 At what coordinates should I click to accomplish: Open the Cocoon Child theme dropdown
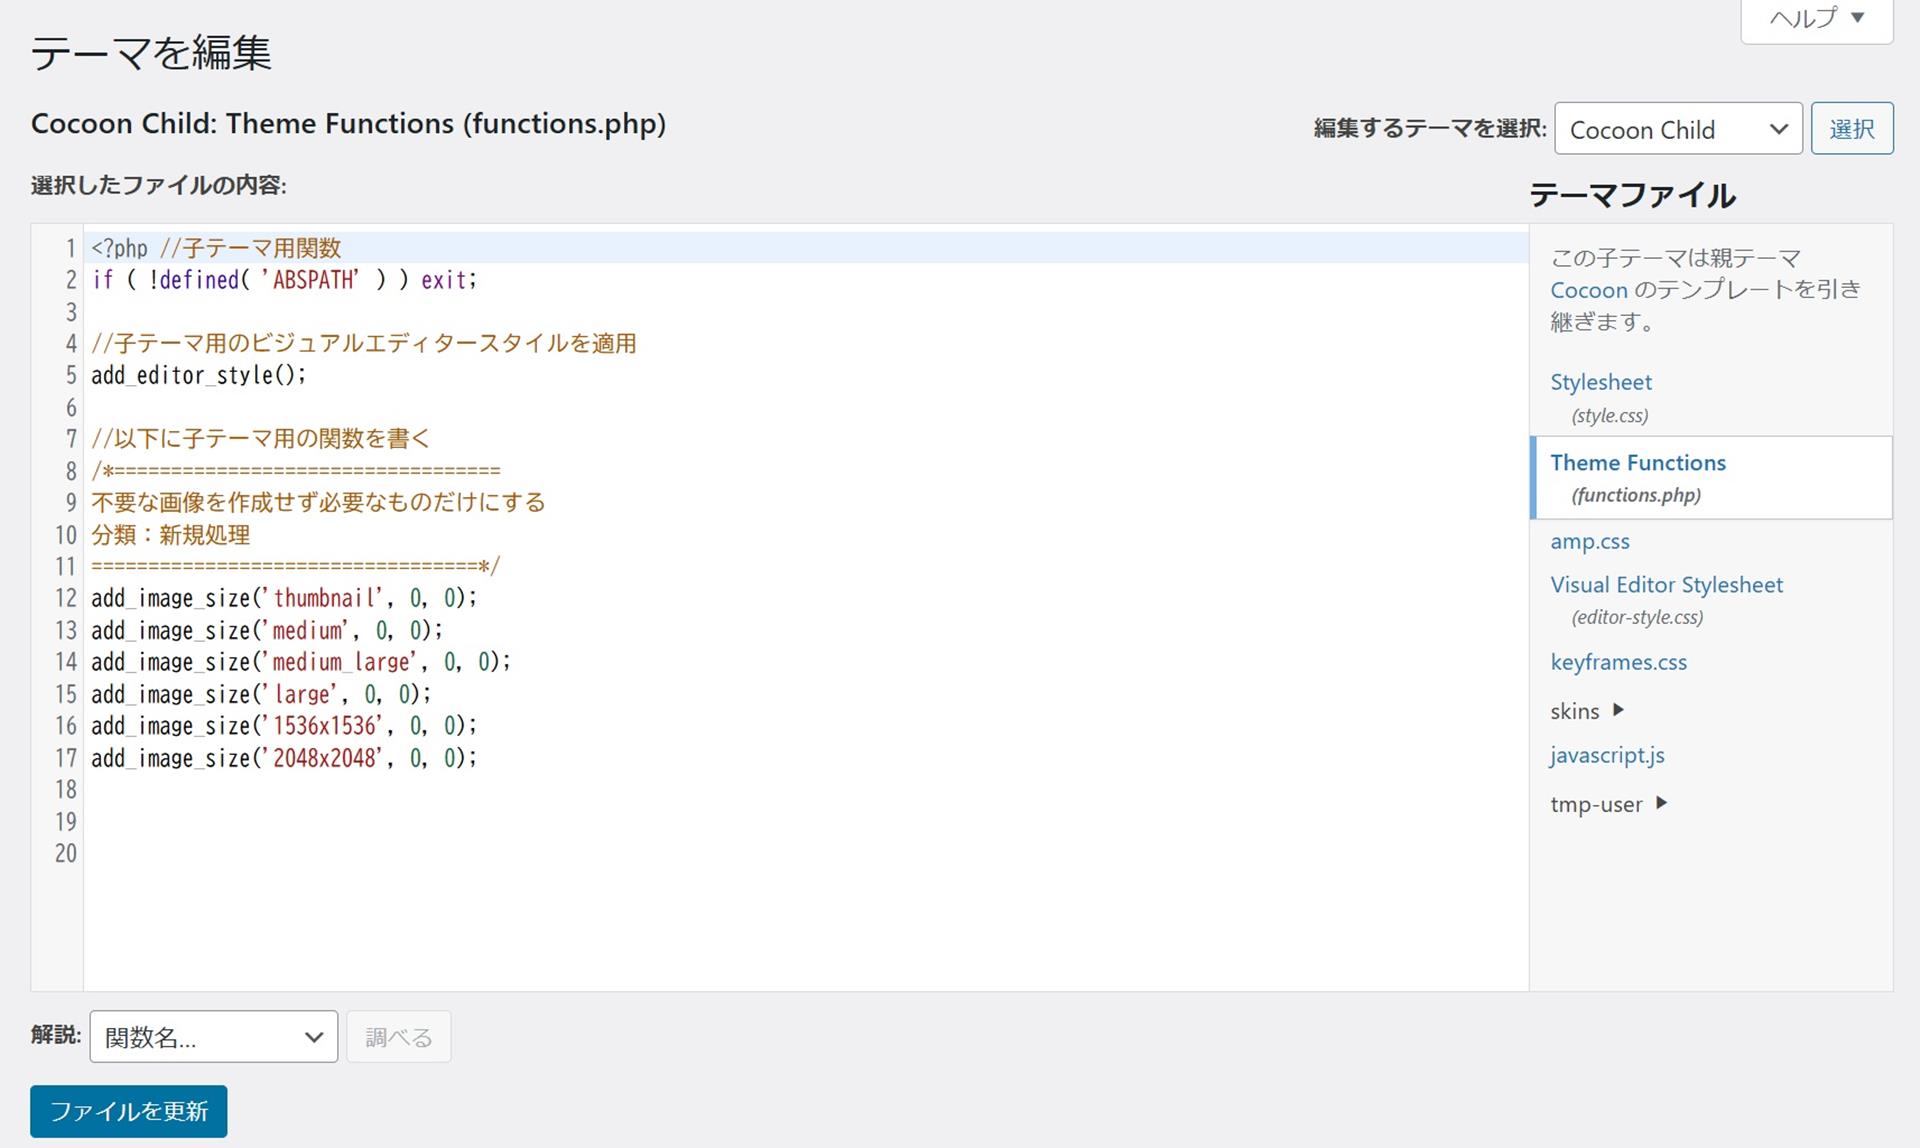[x=1677, y=129]
